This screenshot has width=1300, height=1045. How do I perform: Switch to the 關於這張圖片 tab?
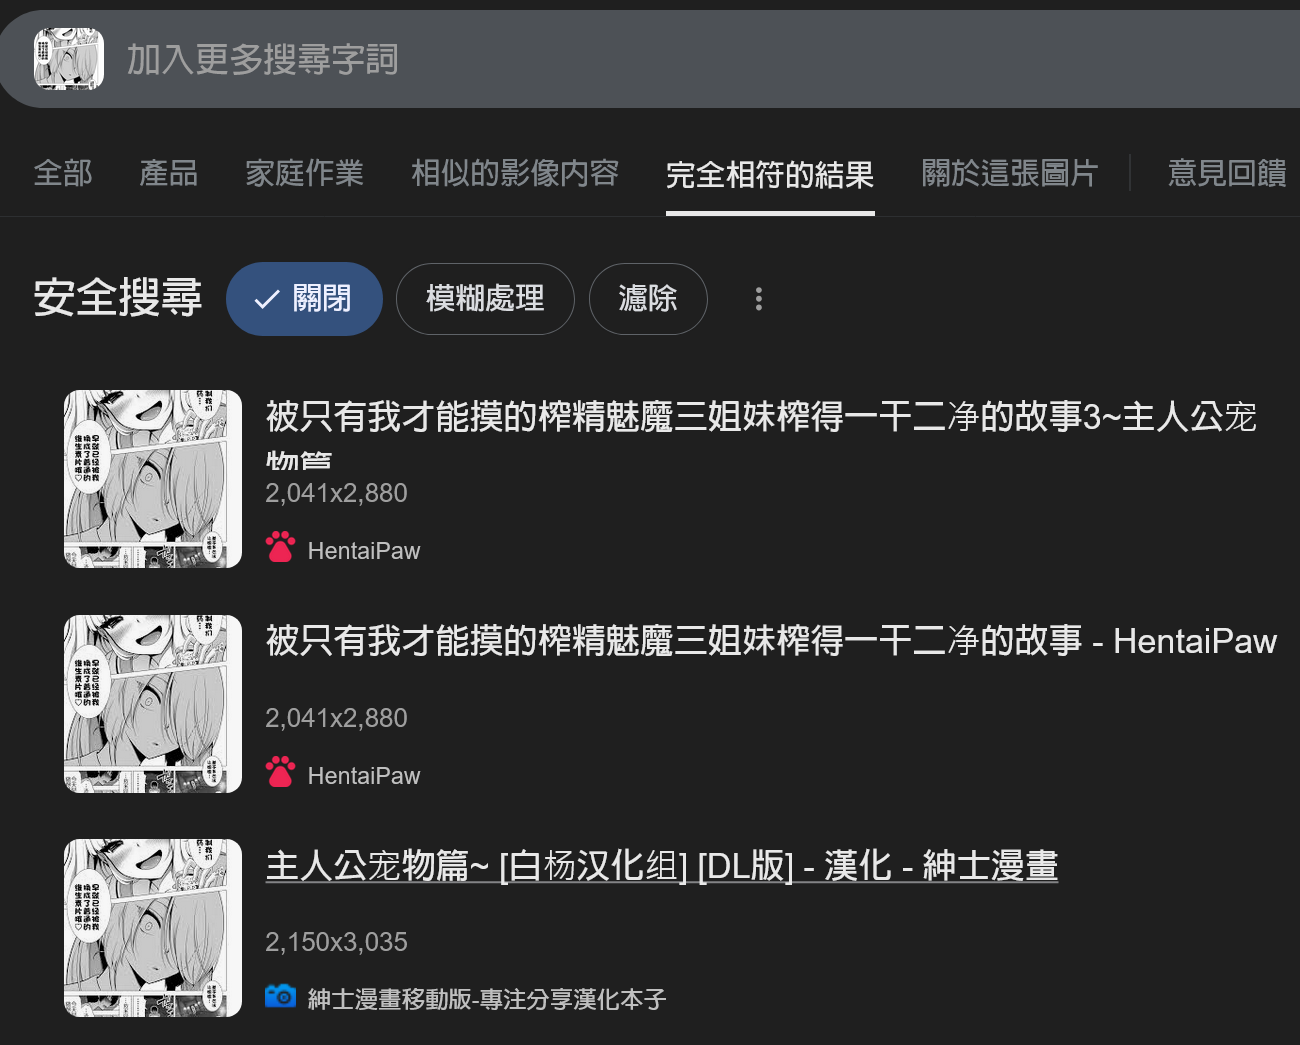coord(1010,173)
